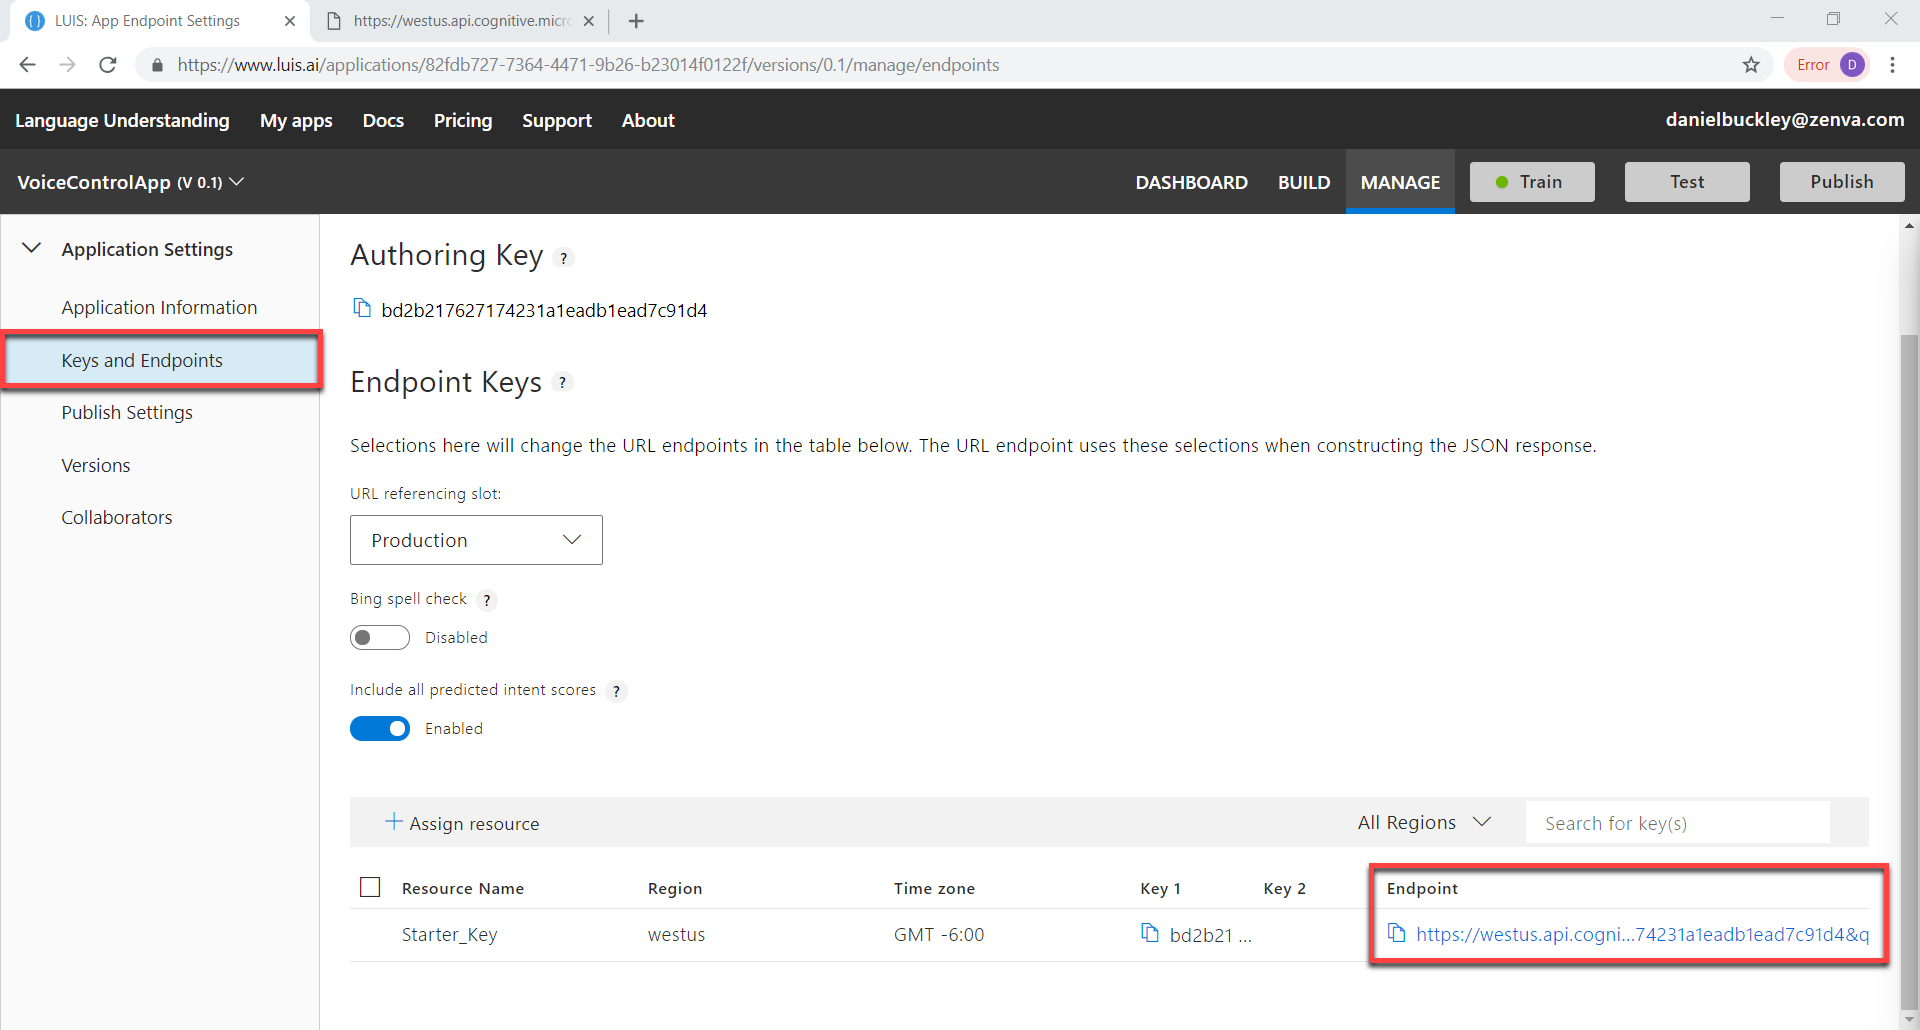Open the URL referencing slot Production dropdown
The height and width of the screenshot is (1030, 1920).
pos(476,540)
